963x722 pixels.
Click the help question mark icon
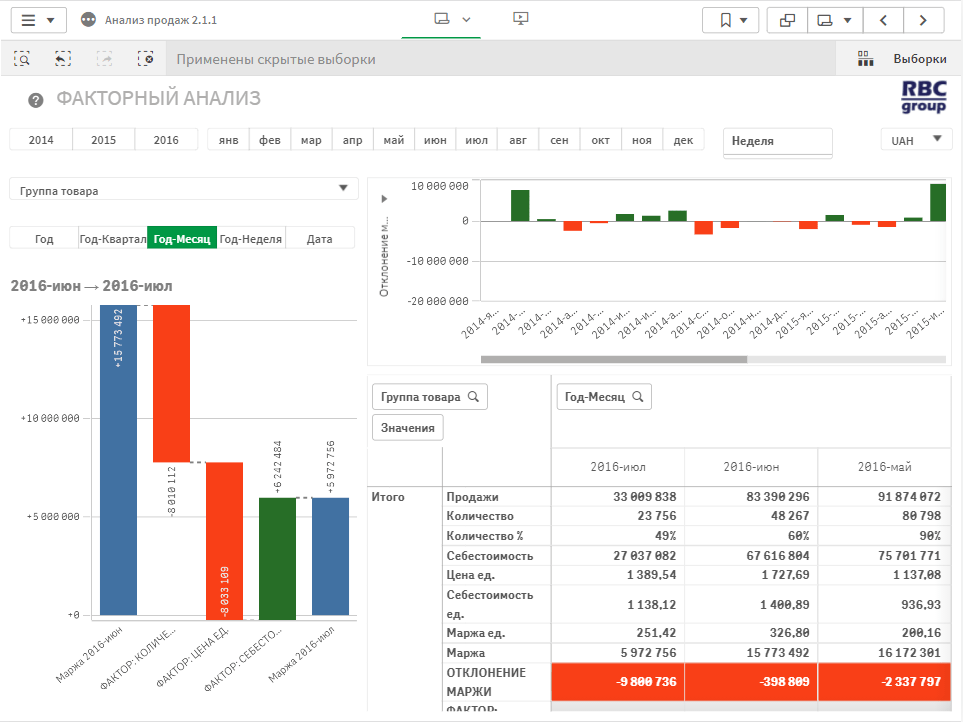pos(36,100)
